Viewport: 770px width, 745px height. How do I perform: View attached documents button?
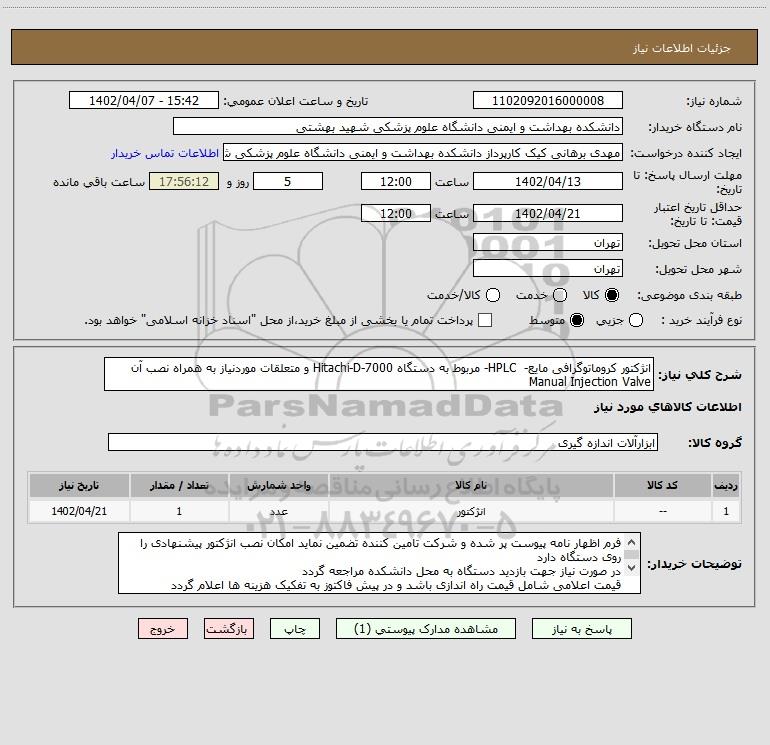click(426, 629)
